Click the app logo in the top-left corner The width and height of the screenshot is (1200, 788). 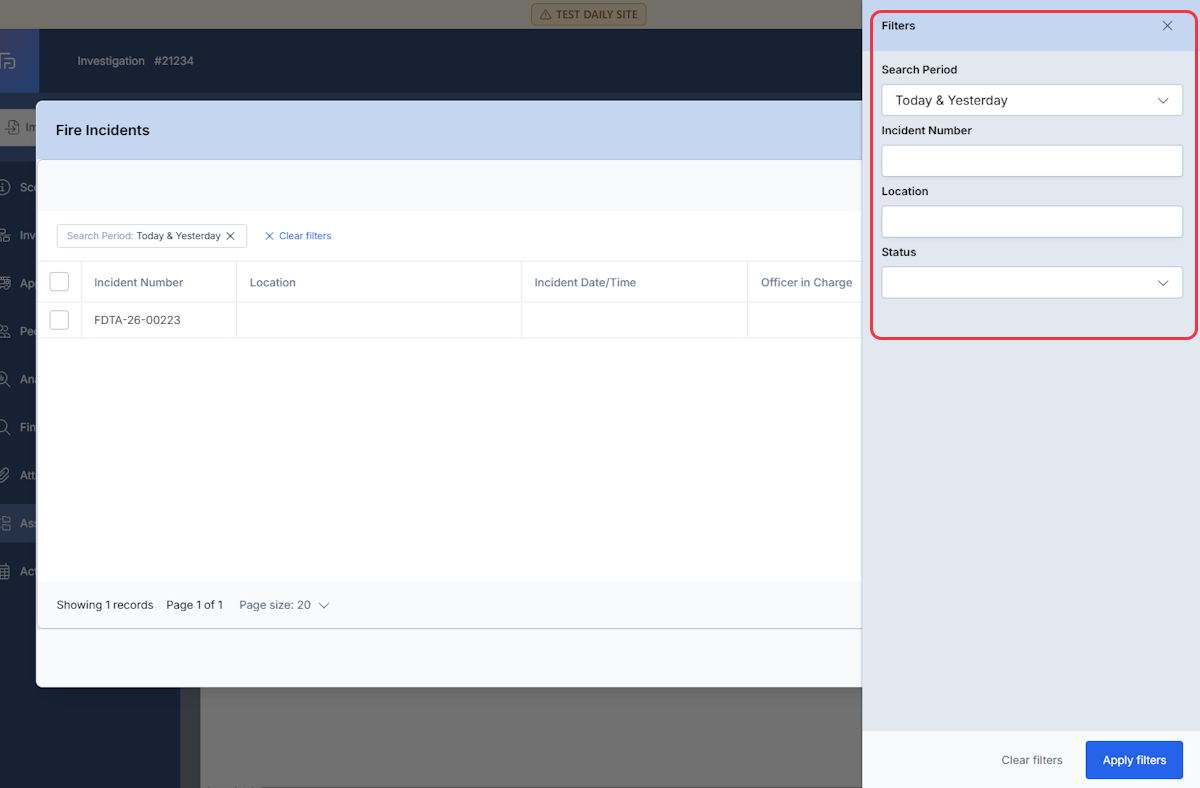[8, 61]
